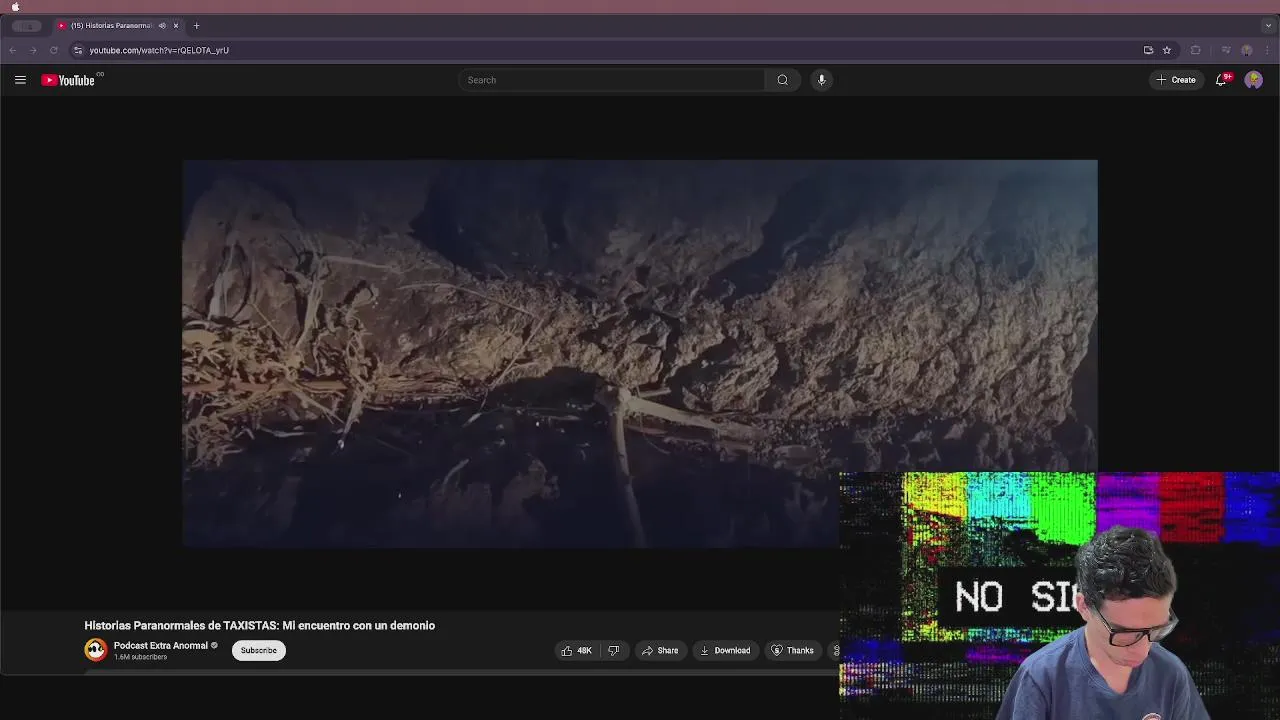Open the Apple menu
This screenshot has width=1280, height=720.
15,6
